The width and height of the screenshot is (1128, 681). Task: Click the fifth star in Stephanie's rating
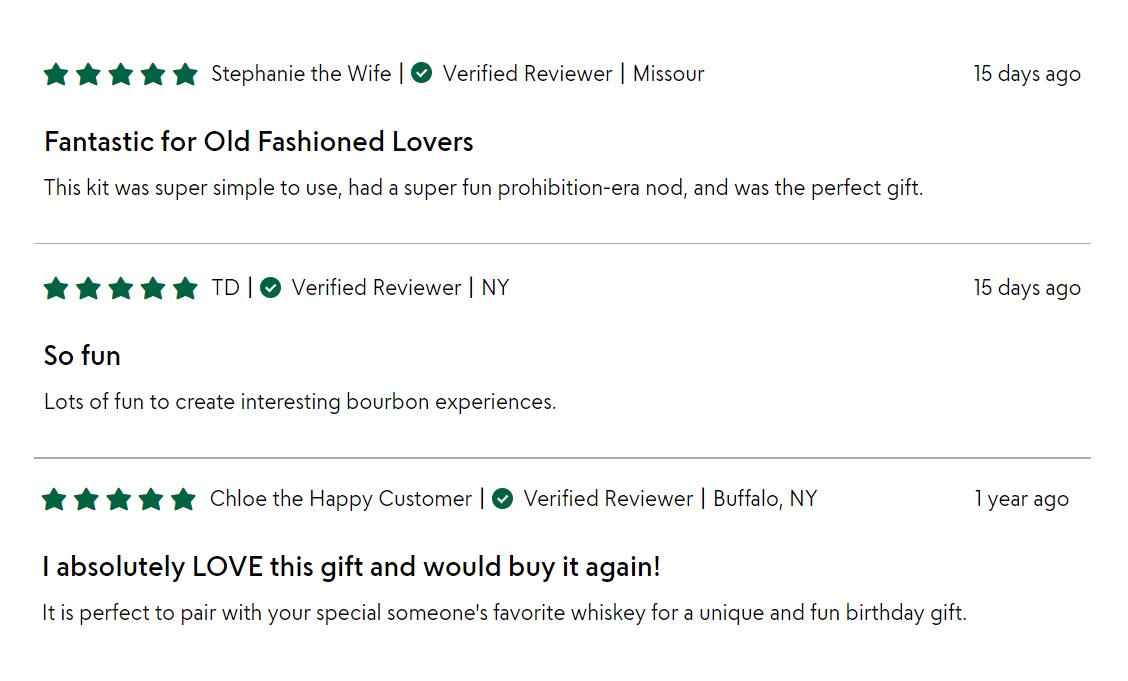[186, 73]
